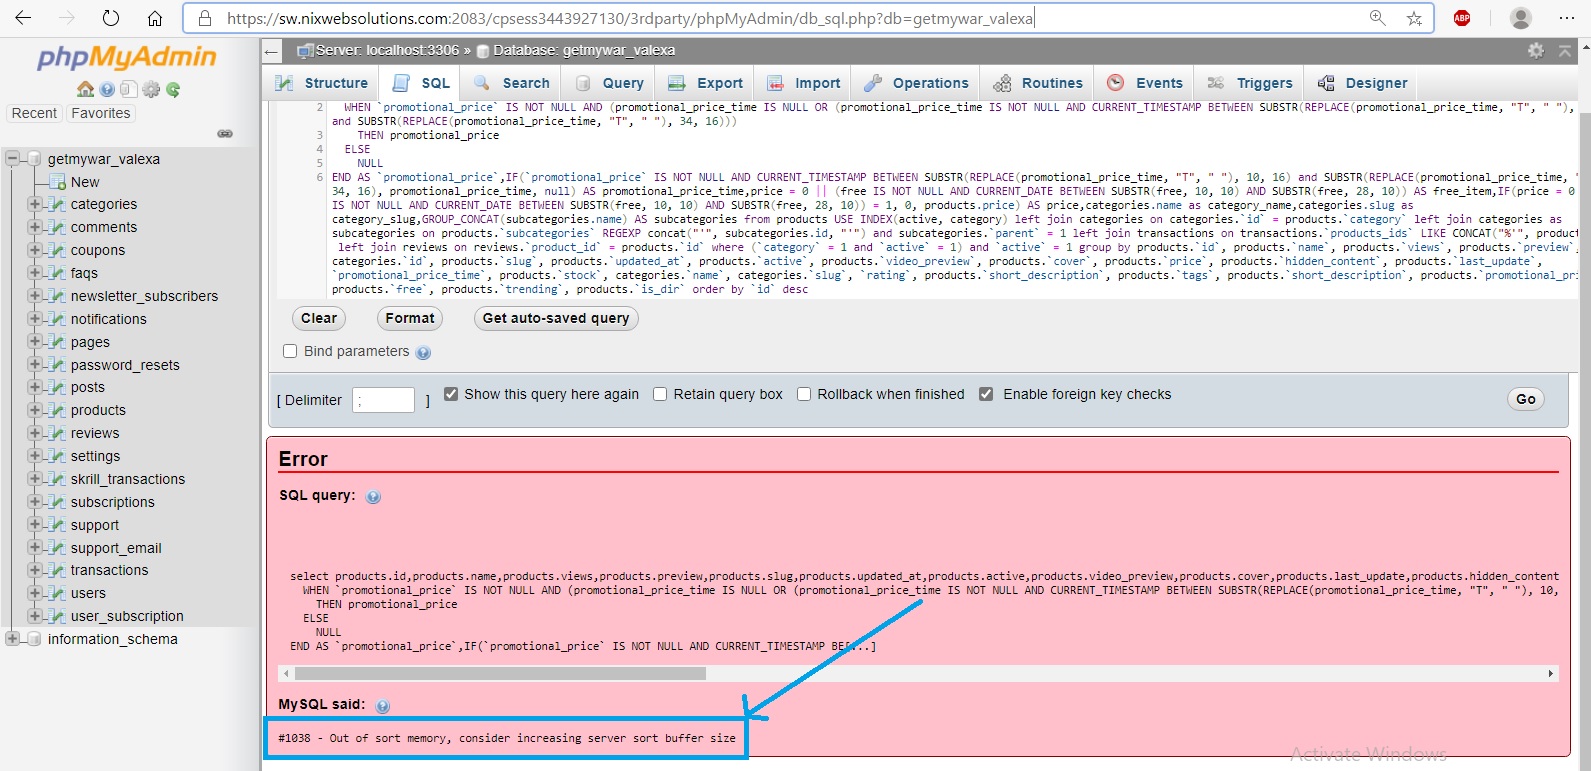Expand products table node

[35, 409]
